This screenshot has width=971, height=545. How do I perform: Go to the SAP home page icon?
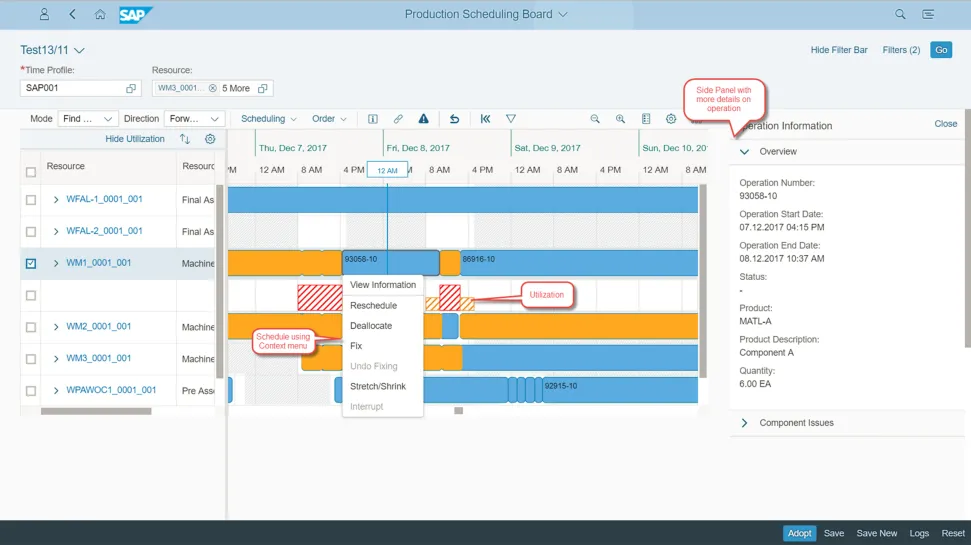[x=100, y=15]
